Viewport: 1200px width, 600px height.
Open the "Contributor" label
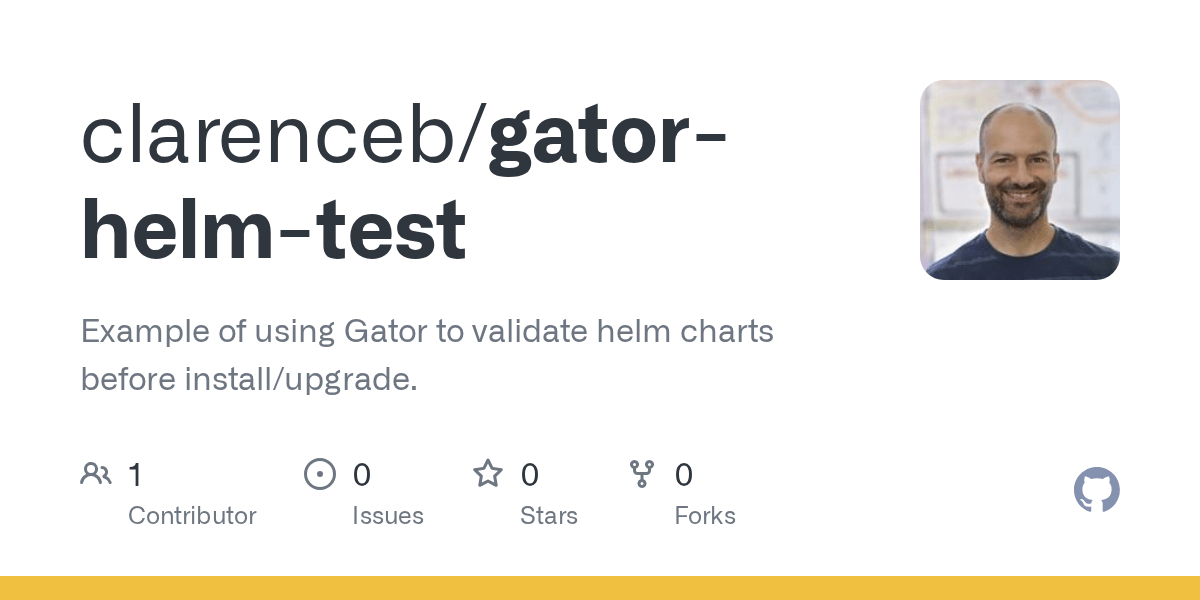pyautogui.click(x=192, y=516)
